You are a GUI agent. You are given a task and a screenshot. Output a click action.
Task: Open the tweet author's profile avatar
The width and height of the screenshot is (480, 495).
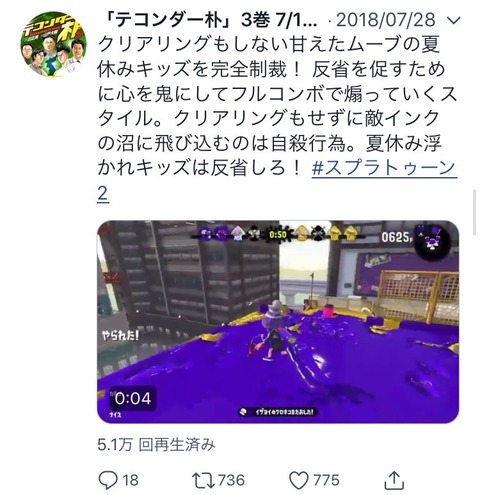(53, 44)
